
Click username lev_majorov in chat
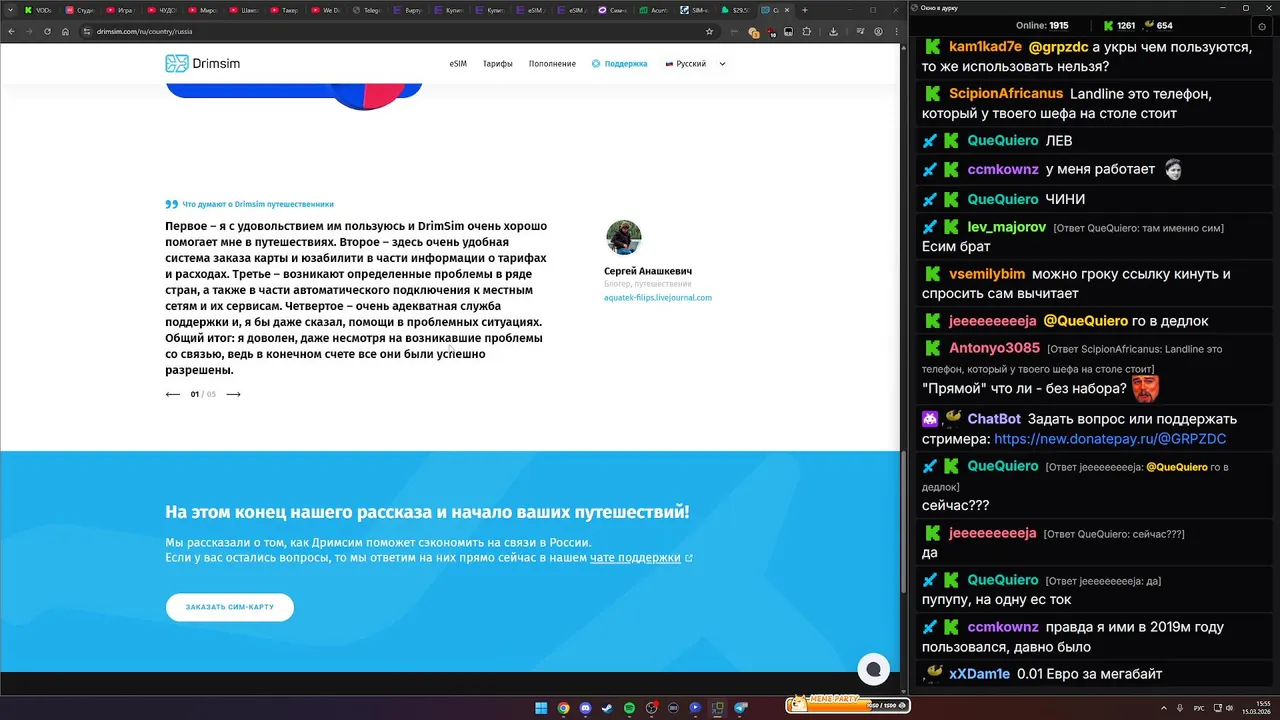(1006, 227)
